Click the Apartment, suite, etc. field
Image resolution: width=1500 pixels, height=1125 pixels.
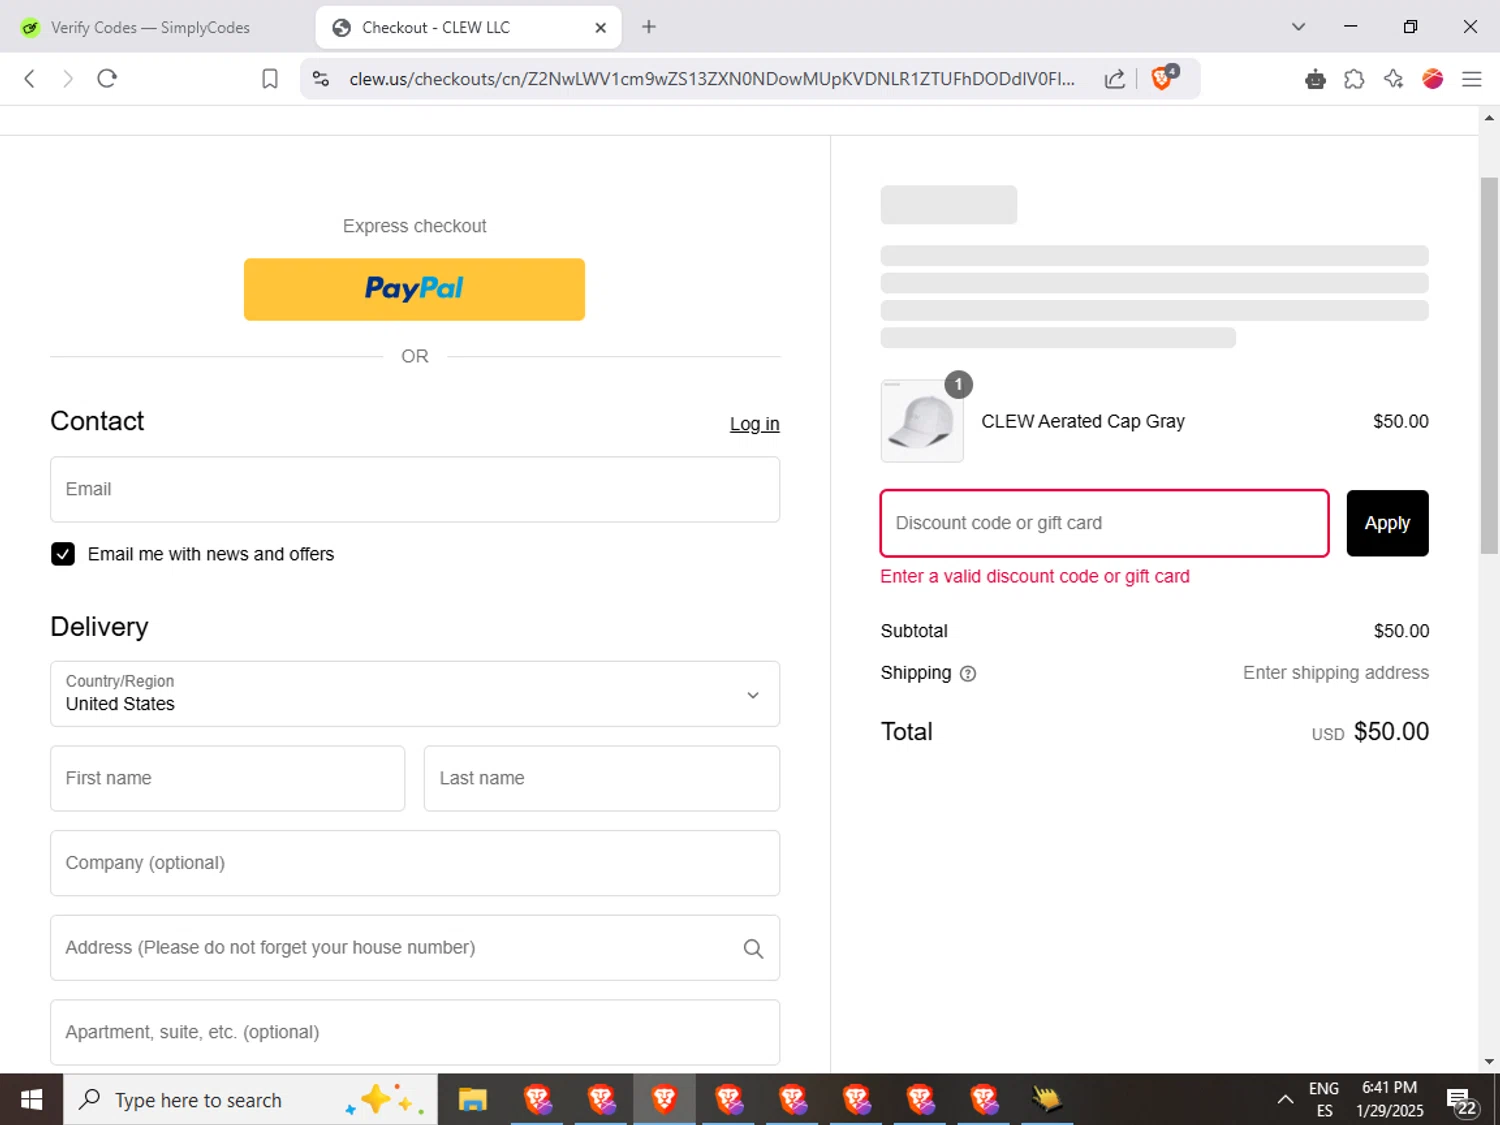[x=415, y=1032]
